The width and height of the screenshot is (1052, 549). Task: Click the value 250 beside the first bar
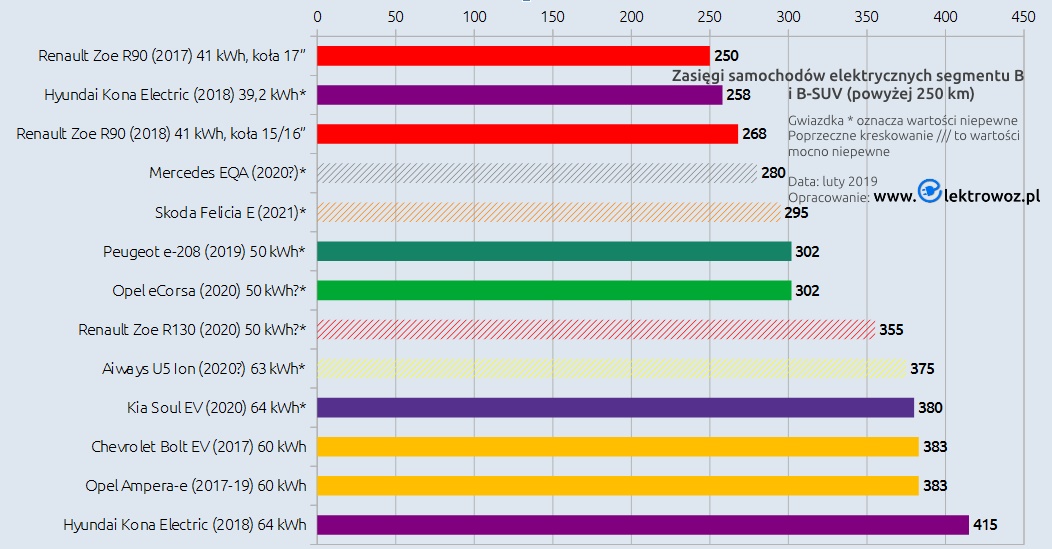tap(726, 56)
